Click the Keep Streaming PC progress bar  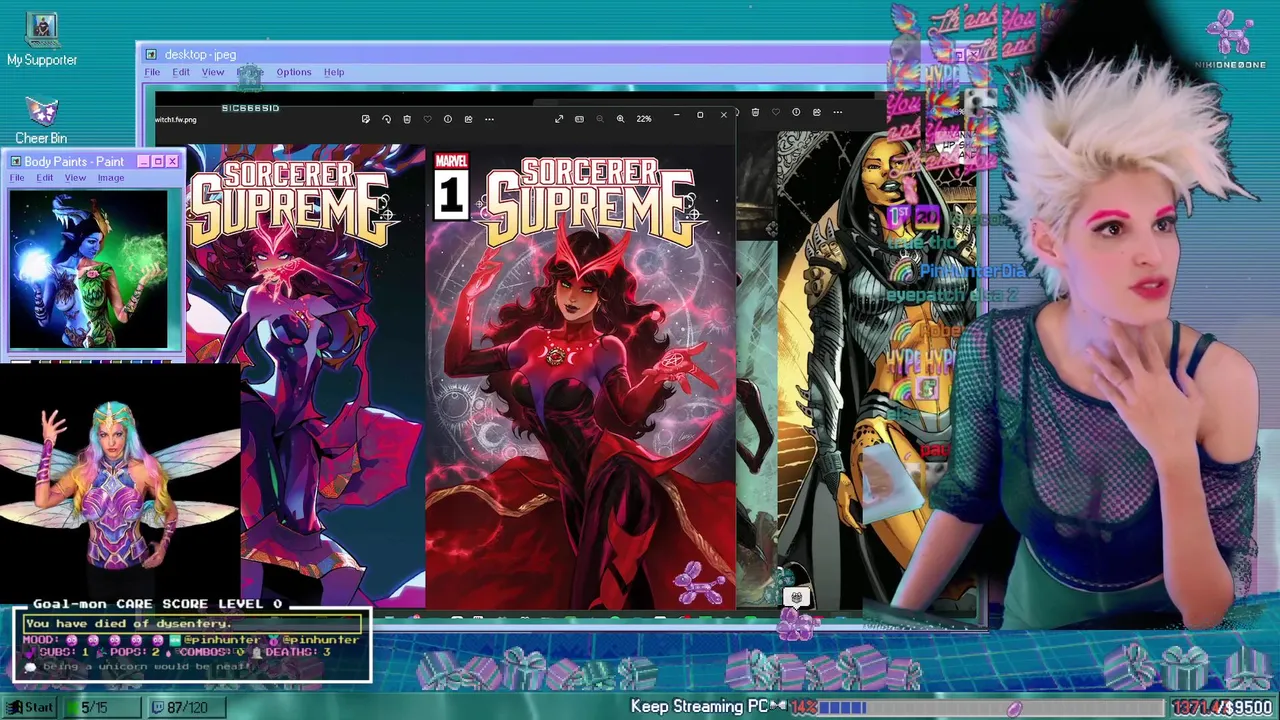click(990, 707)
